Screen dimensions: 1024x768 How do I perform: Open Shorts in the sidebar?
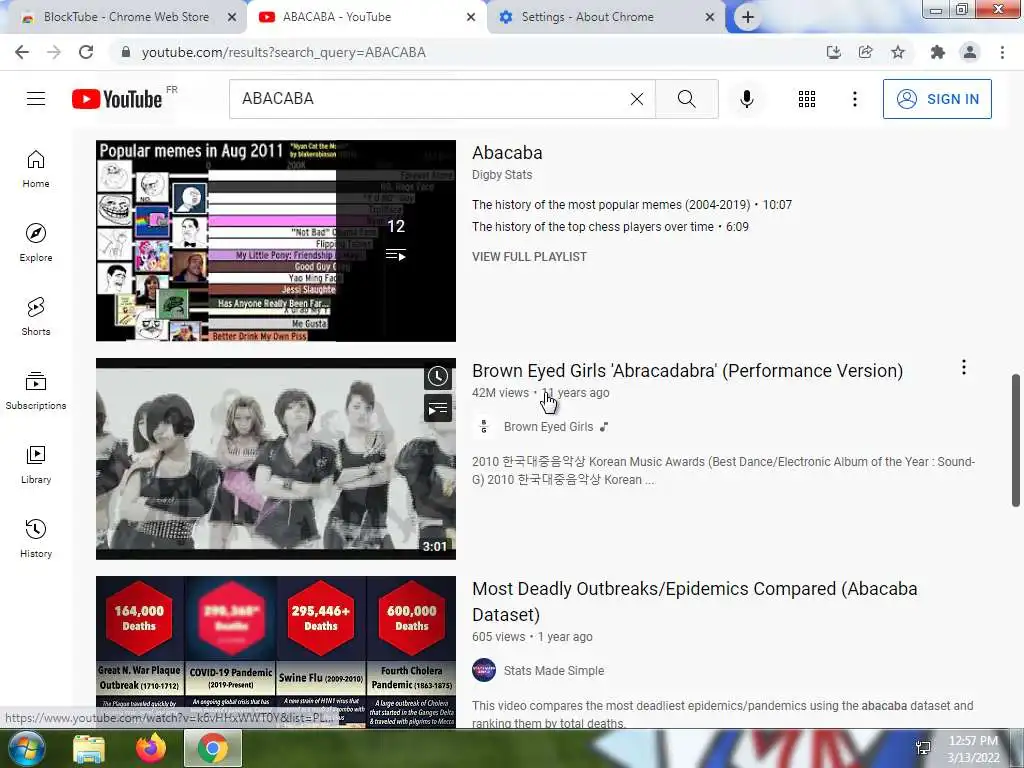(36, 317)
